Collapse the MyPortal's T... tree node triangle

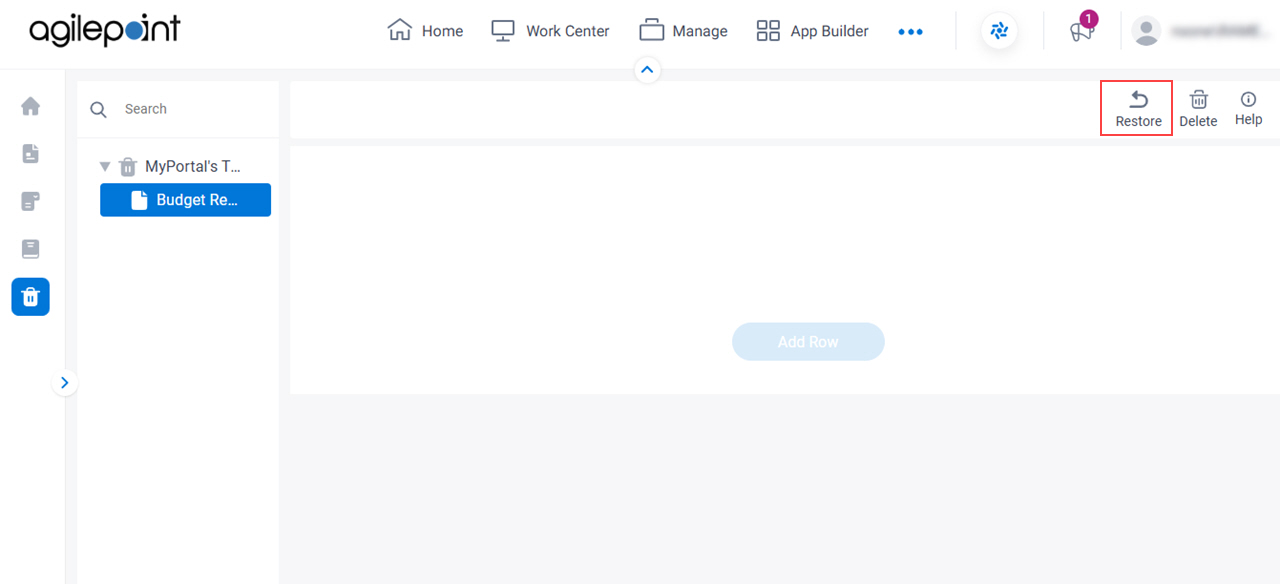point(105,167)
